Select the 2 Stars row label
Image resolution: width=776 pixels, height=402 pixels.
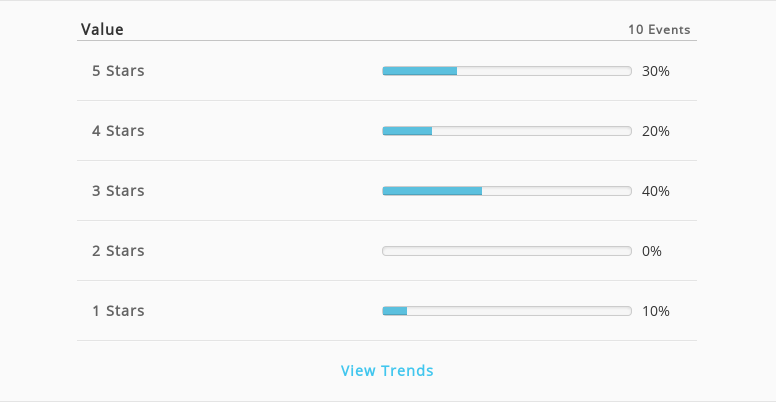tap(118, 251)
